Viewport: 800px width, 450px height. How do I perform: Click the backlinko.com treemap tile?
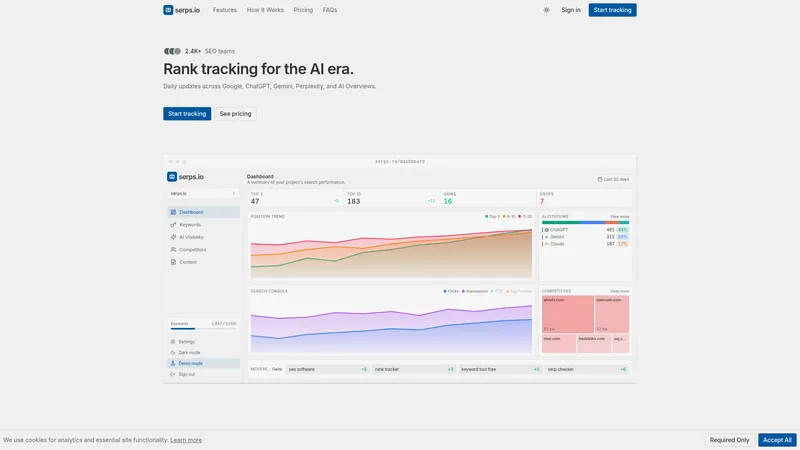click(x=594, y=344)
